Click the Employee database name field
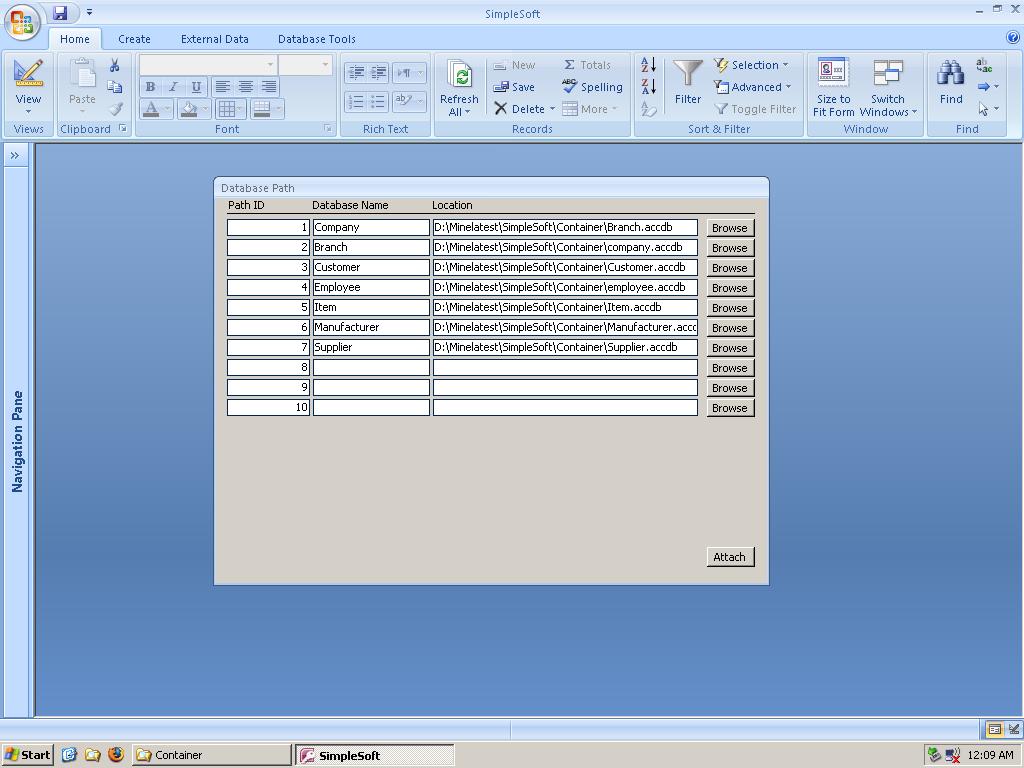The height and width of the screenshot is (768, 1024). click(371, 287)
